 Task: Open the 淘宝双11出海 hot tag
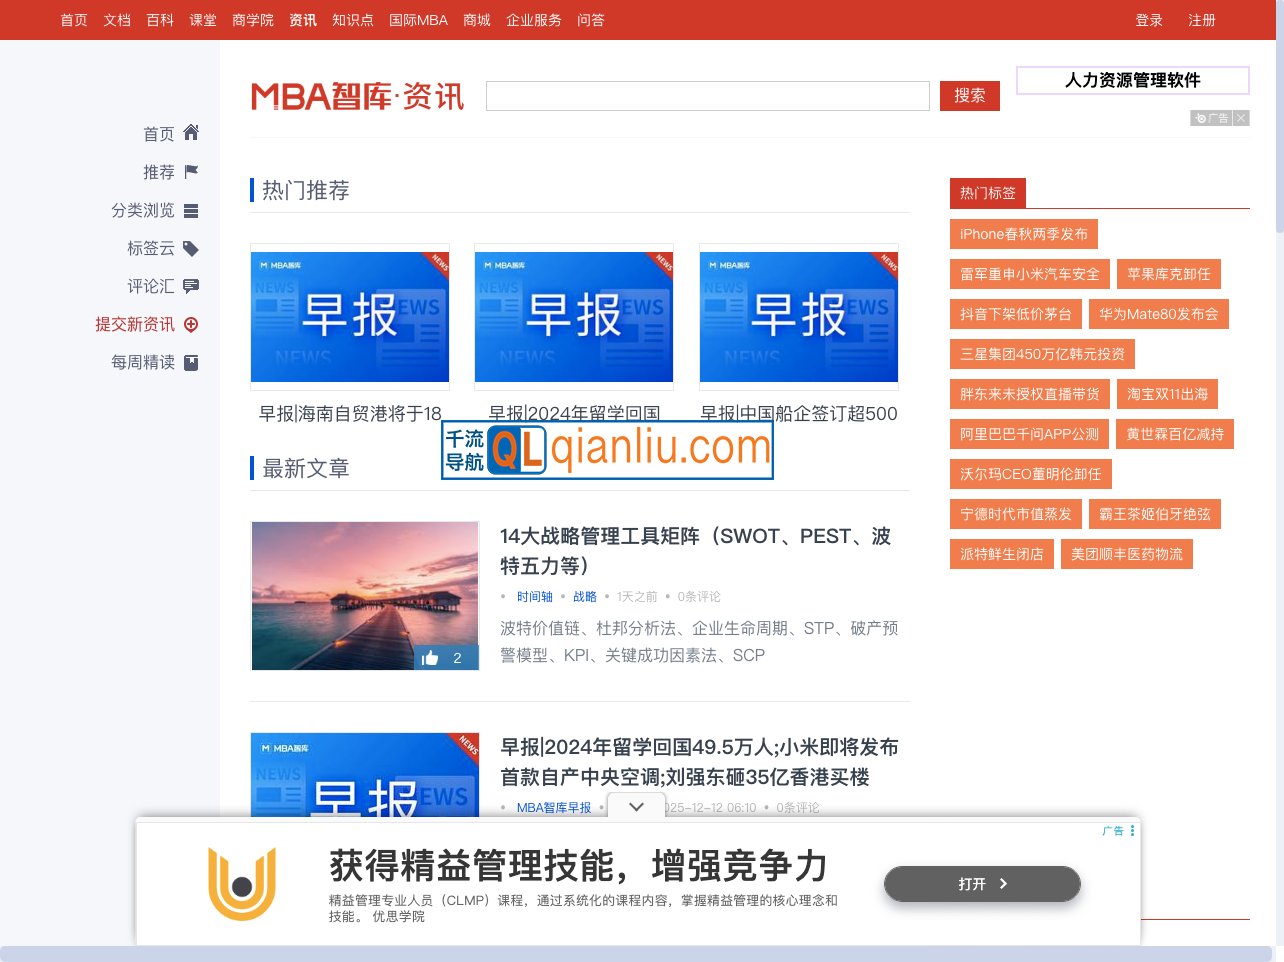click(x=1167, y=394)
